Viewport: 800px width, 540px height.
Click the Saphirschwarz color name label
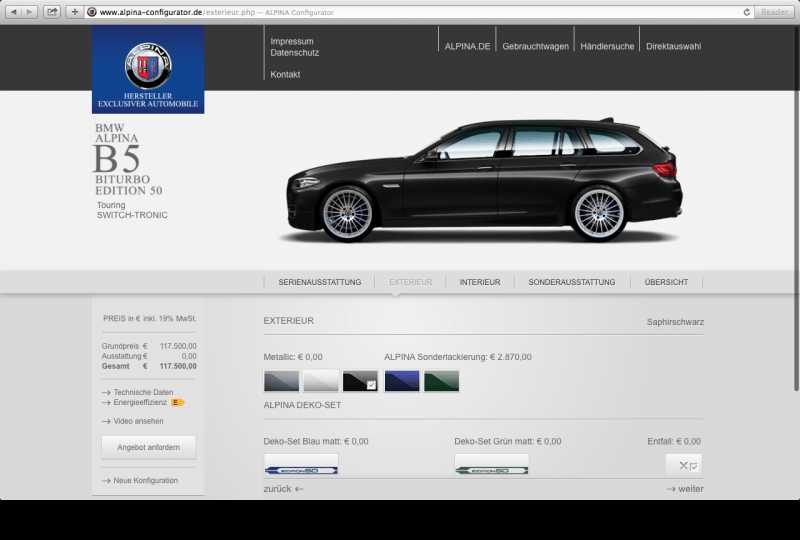[675, 322]
